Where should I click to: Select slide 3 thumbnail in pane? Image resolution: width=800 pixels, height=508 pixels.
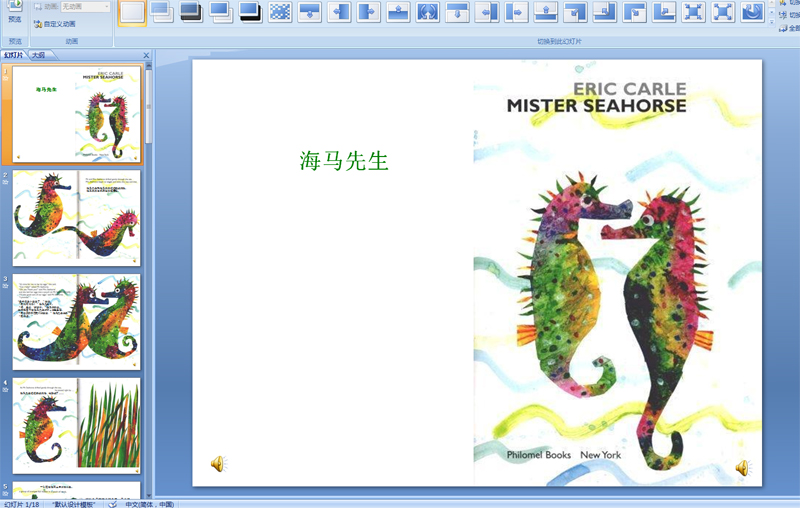point(77,322)
